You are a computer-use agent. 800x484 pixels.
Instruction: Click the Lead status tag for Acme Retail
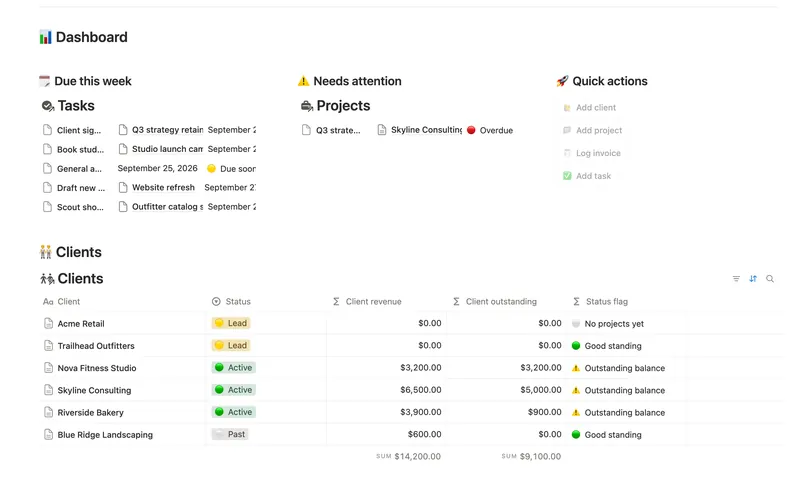pyautogui.click(x=231, y=323)
